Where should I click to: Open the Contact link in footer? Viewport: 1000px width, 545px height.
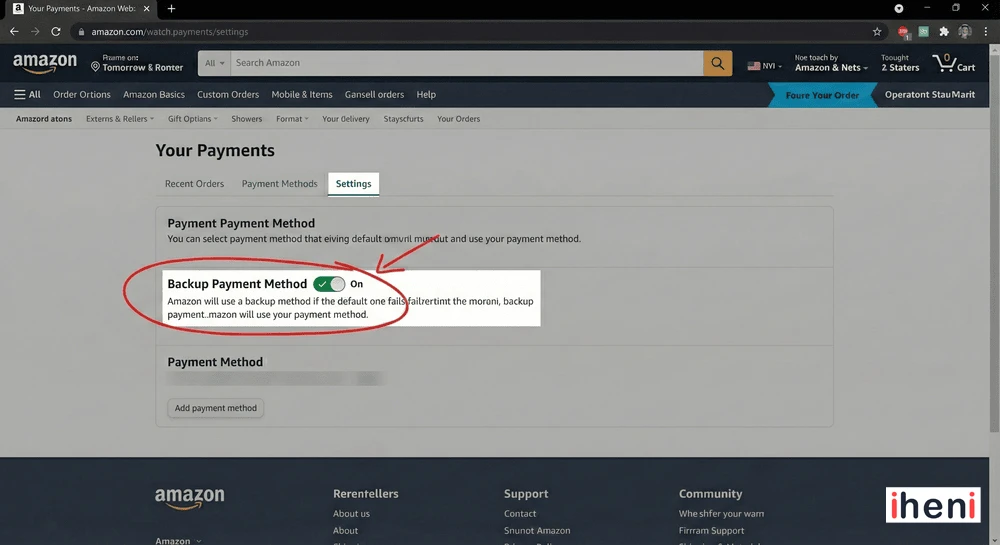pos(520,514)
